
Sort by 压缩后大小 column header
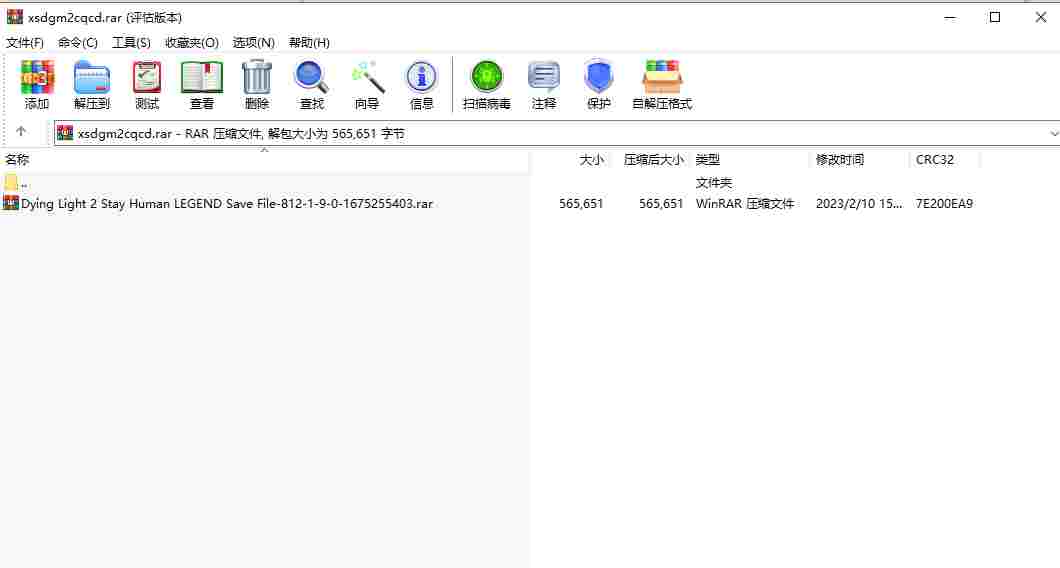[x=653, y=160]
